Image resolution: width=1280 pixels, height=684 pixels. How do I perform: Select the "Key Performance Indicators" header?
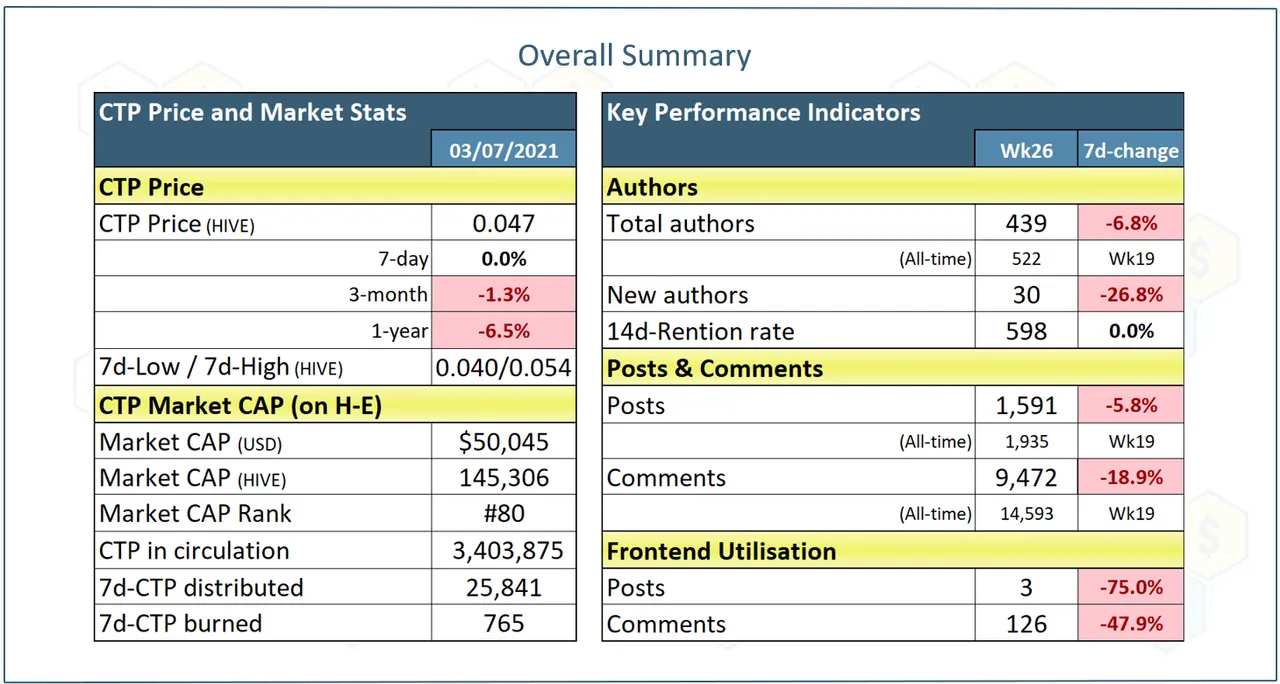coord(763,112)
